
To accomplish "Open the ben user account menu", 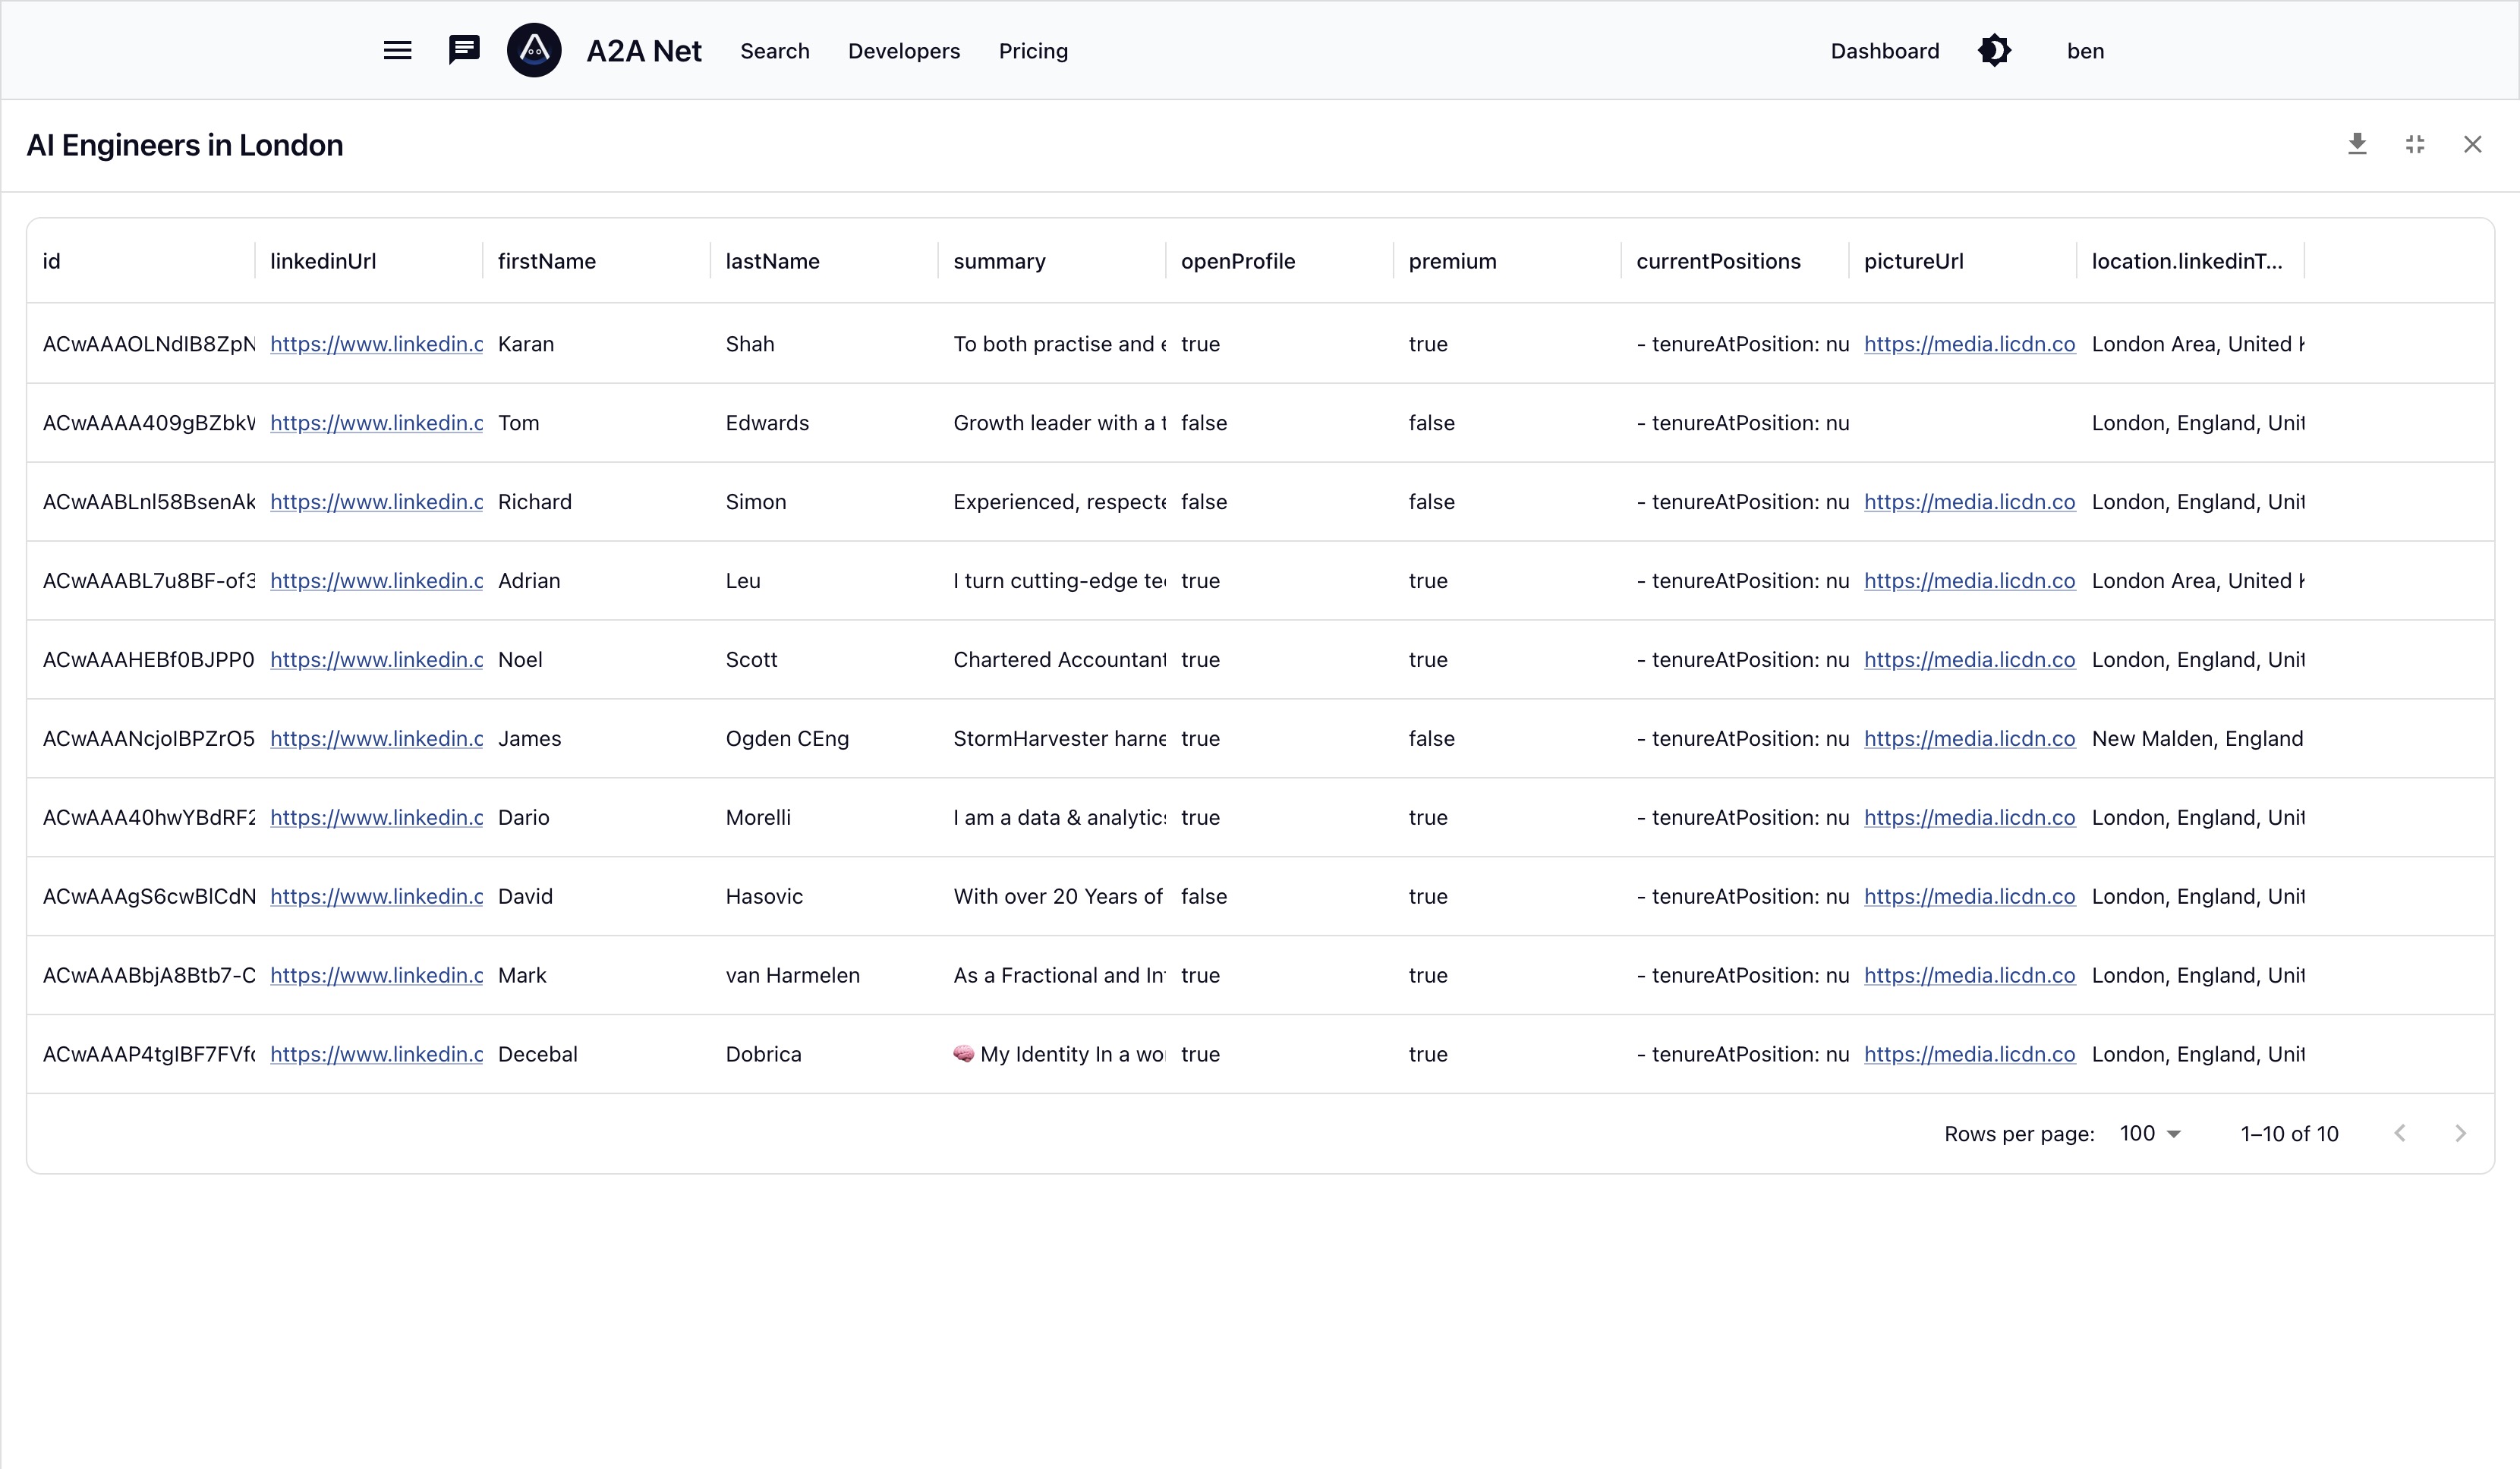I will [2085, 51].
